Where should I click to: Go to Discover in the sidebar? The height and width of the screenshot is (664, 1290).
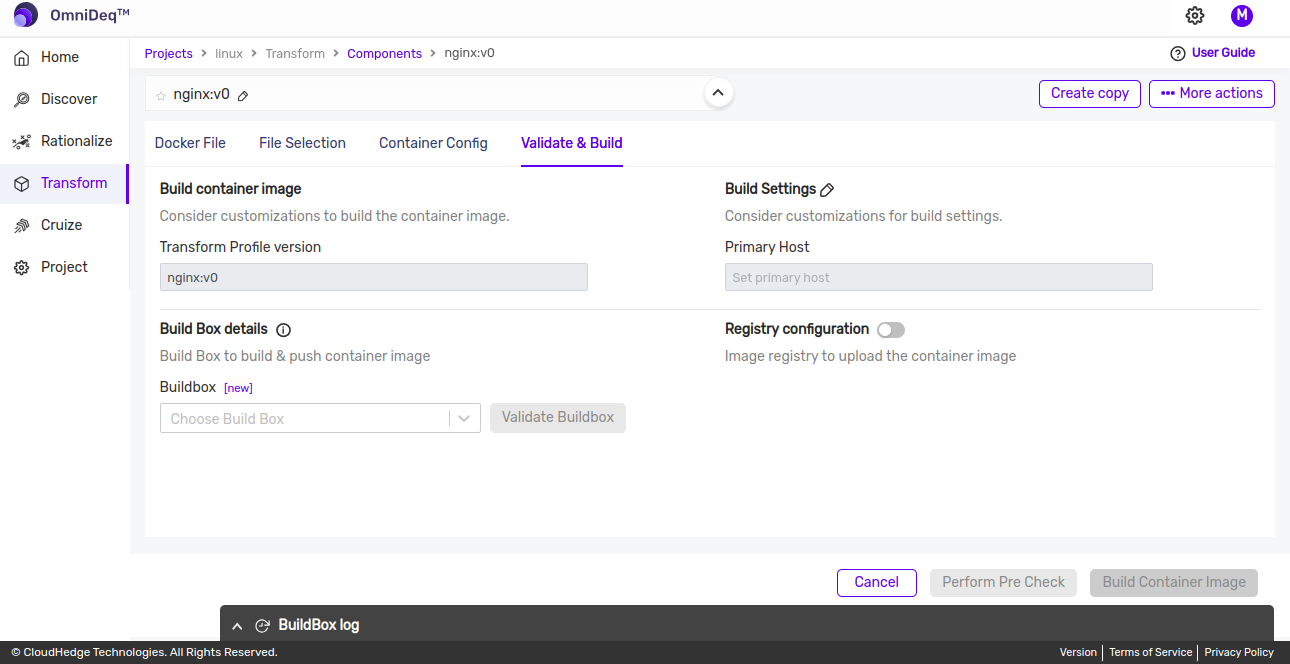(x=69, y=99)
